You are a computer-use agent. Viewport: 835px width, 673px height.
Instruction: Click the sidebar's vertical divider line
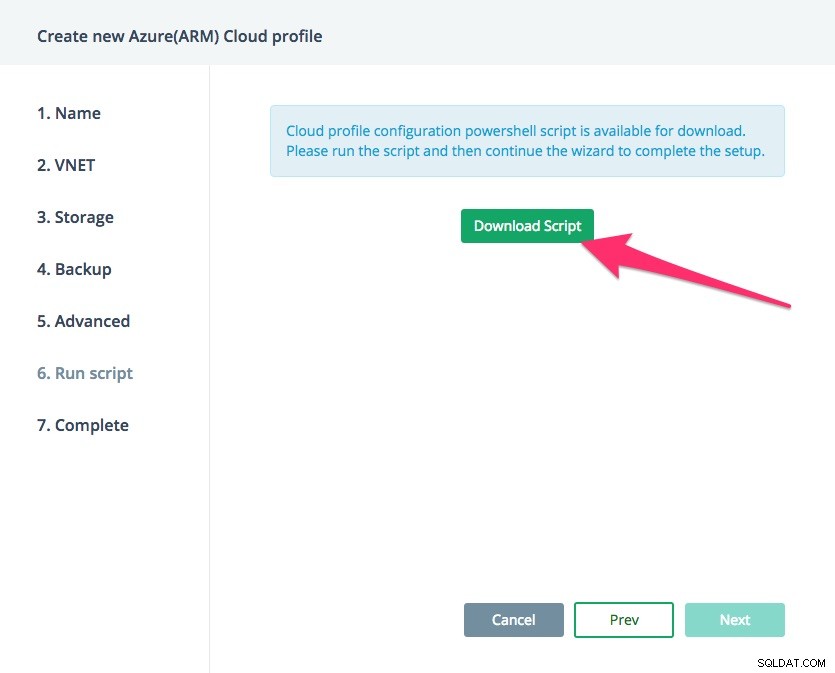[x=209, y=368]
